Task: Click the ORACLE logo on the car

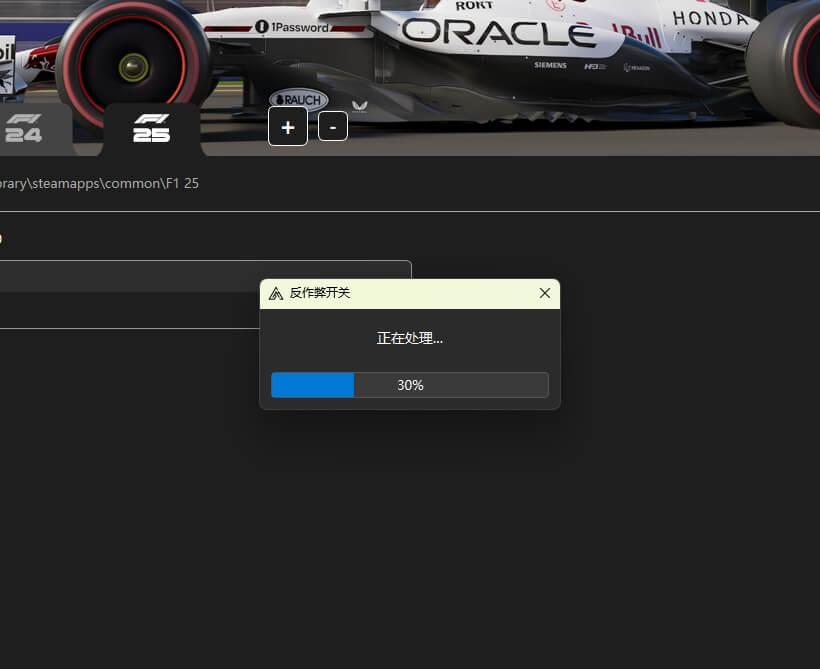Action: (x=497, y=32)
